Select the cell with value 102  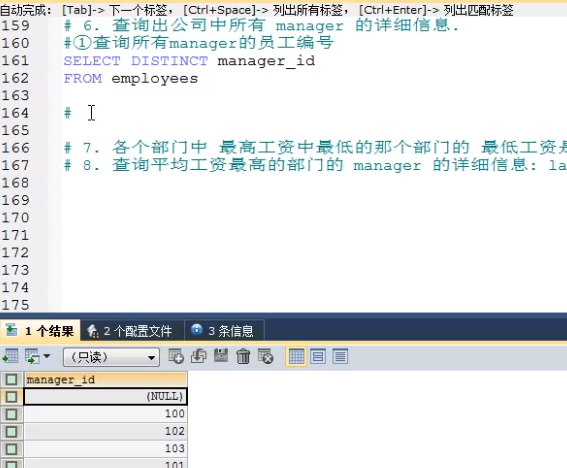(106, 431)
